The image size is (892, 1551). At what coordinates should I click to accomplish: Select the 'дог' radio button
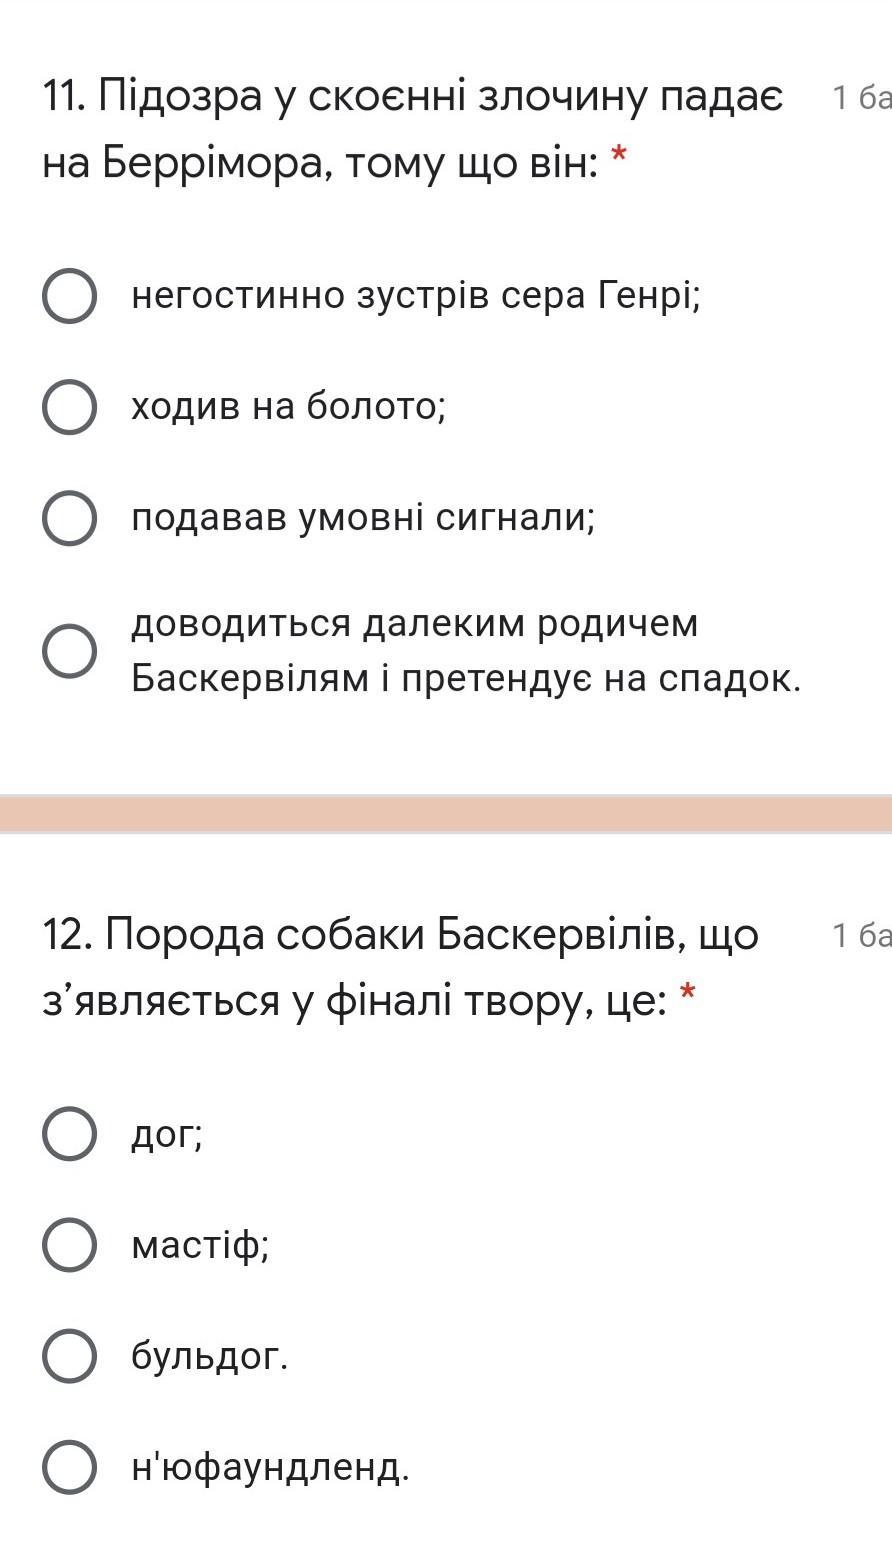pos(69,1134)
